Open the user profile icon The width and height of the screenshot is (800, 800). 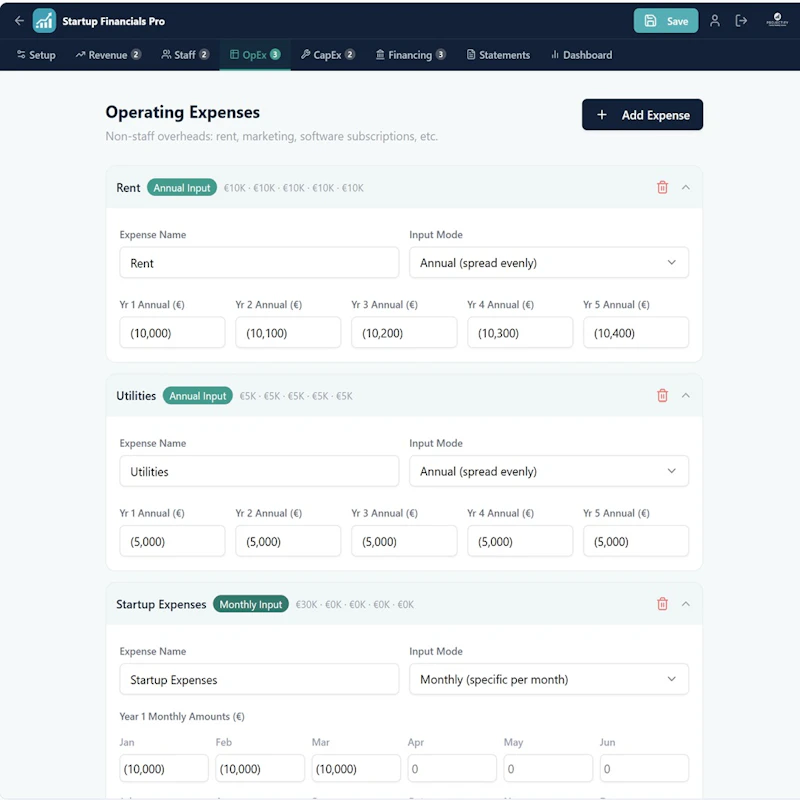[714, 21]
